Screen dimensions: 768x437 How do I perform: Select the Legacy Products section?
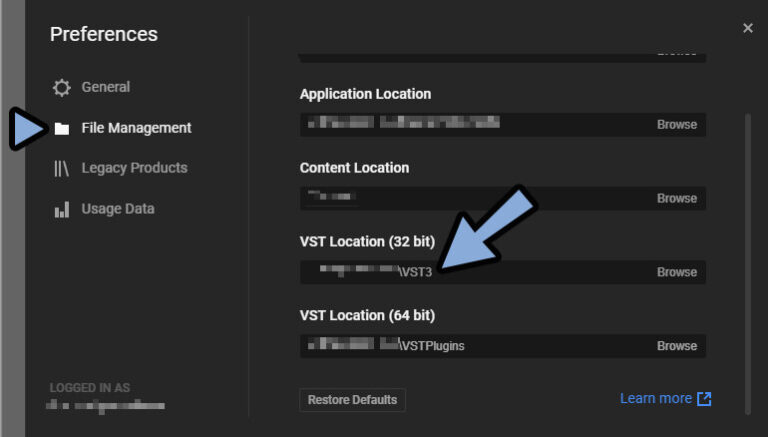pos(134,168)
